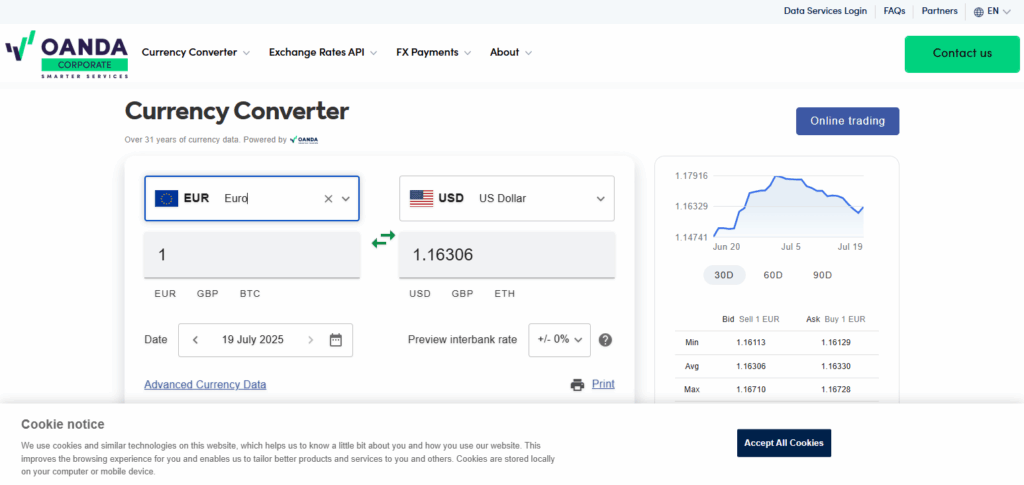1024x485 pixels.
Task: Choose ETH quick option under target amount
Action: (505, 294)
